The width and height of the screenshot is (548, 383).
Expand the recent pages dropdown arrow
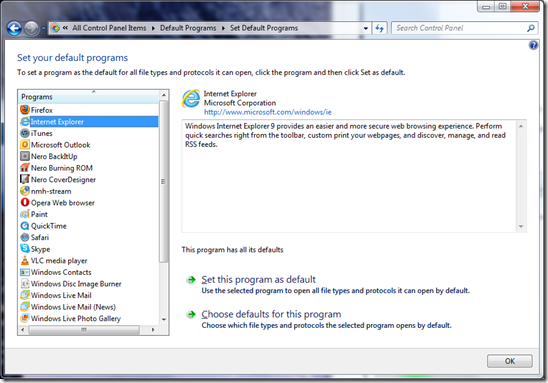coord(43,28)
